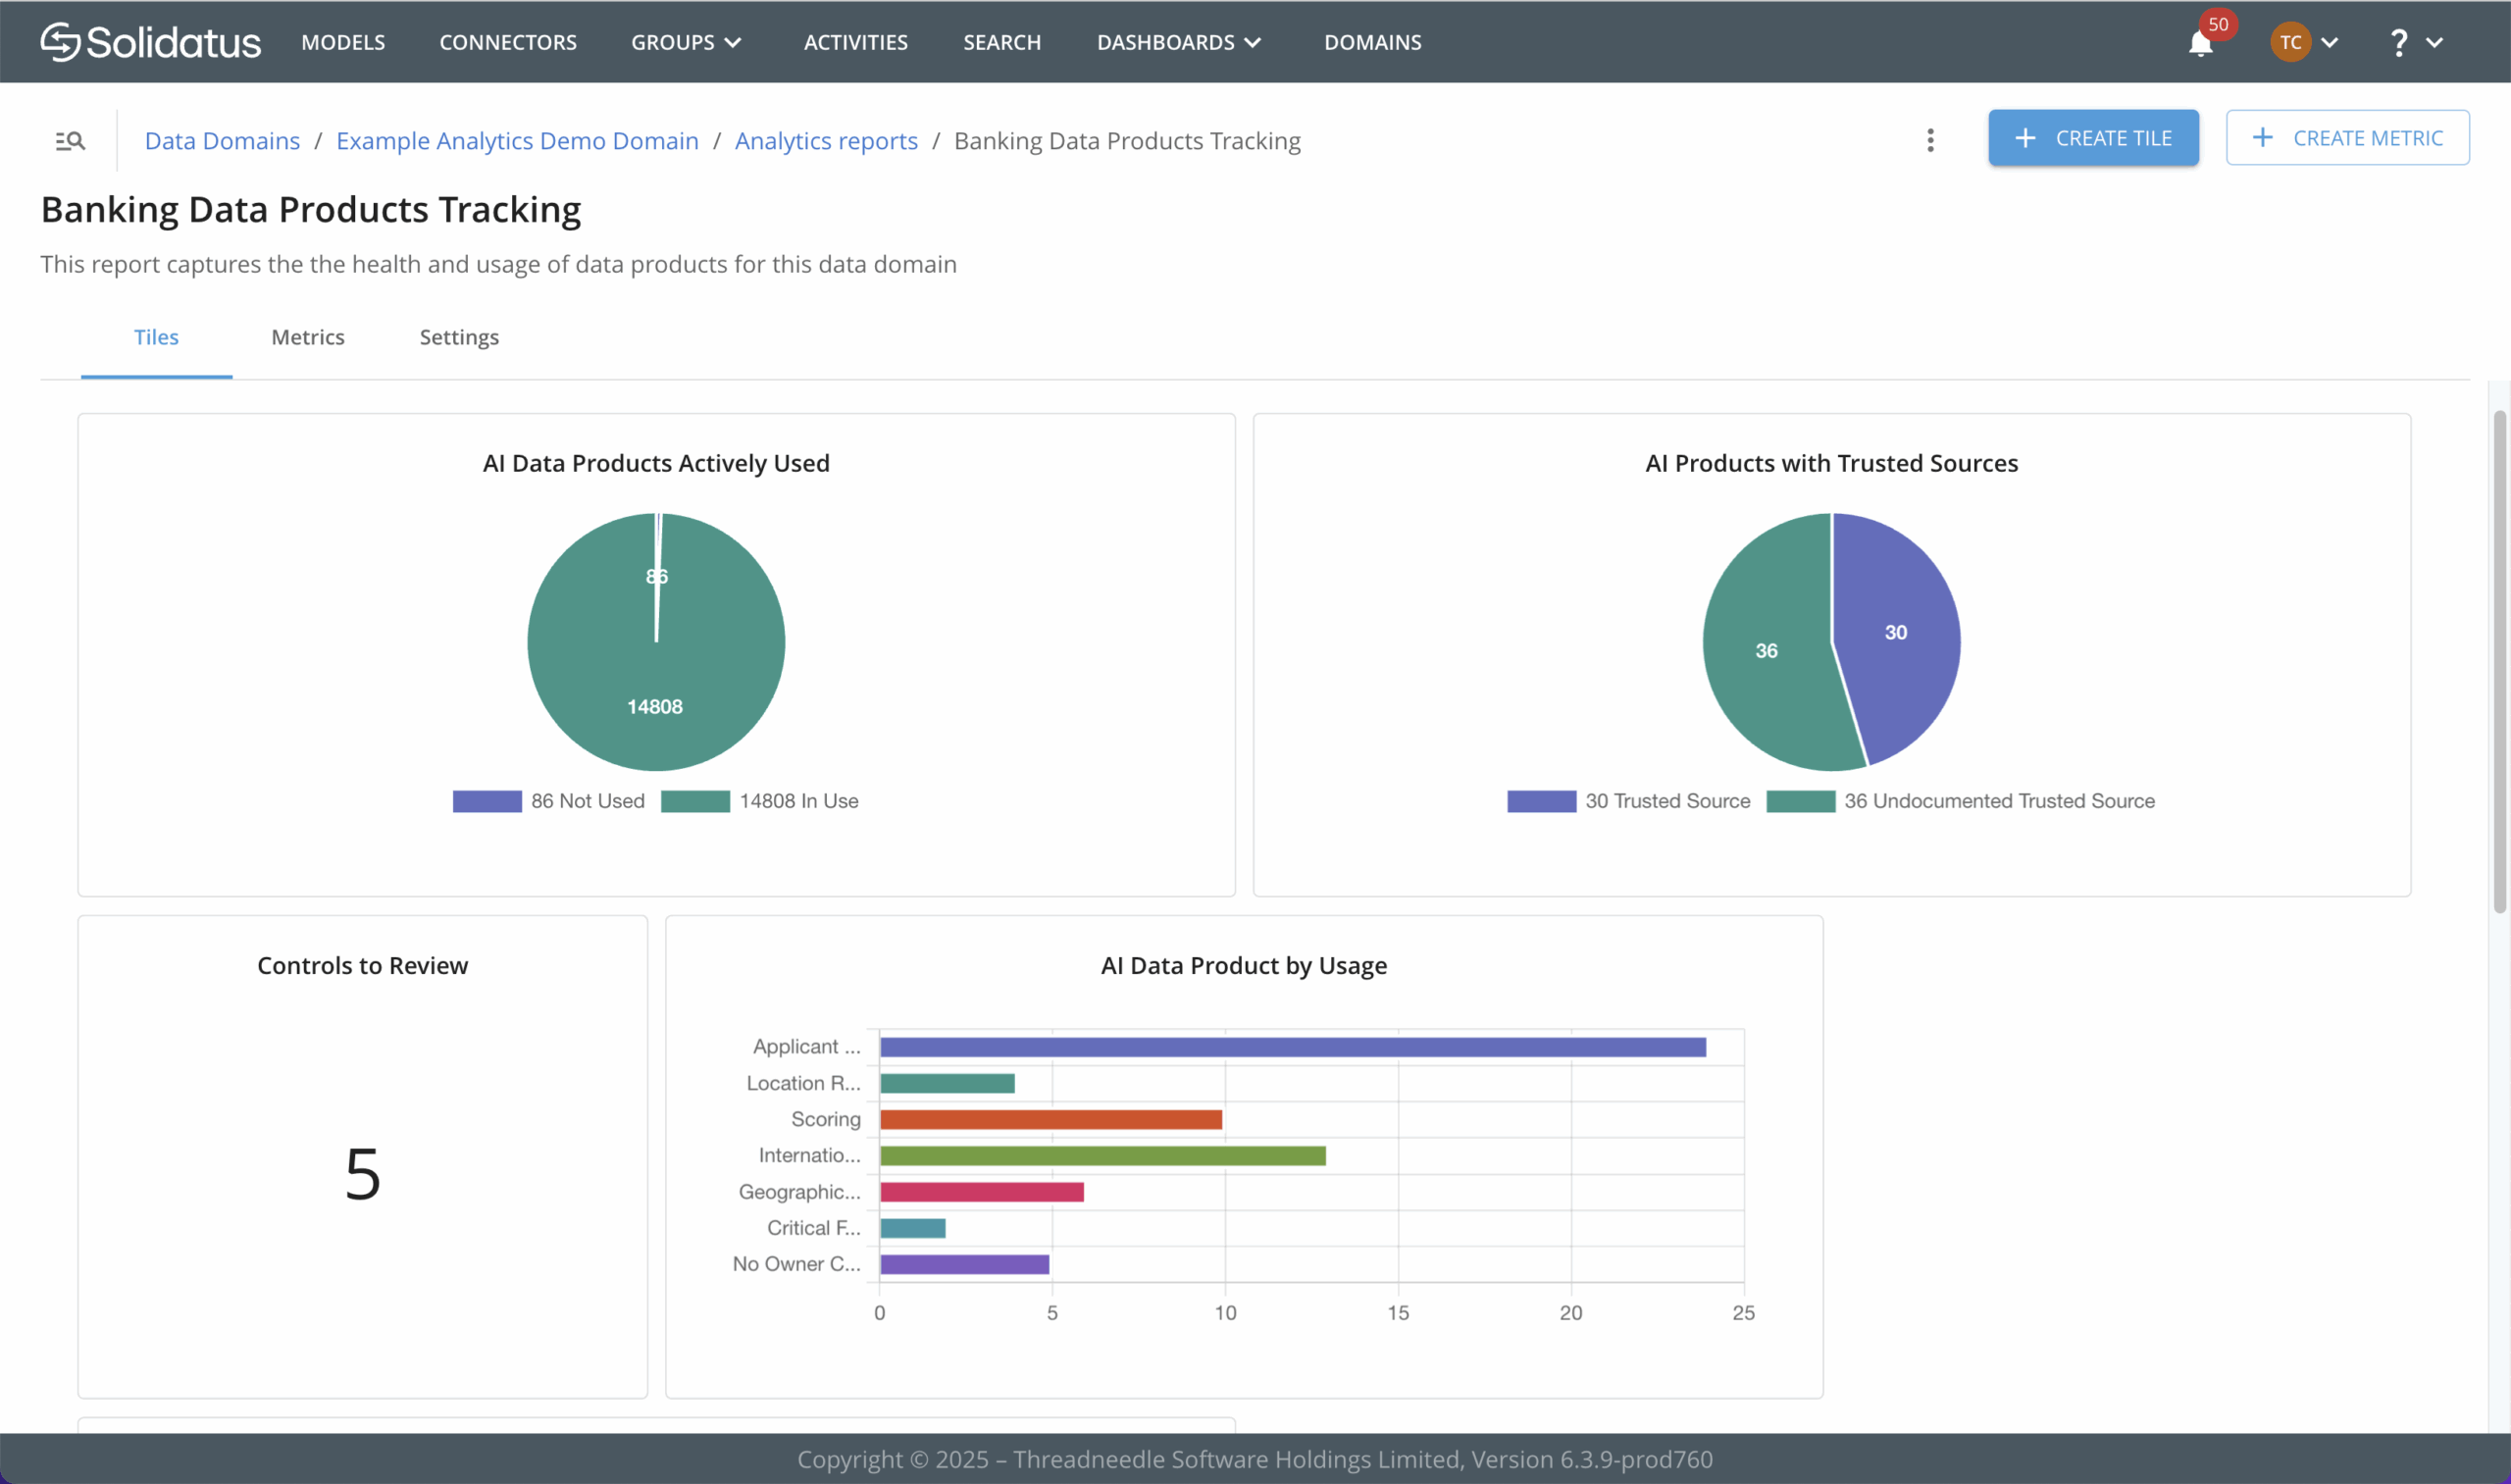The width and height of the screenshot is (2511, 1484).
Task: Open the help question mark icon
Action: coord(2398,42)
